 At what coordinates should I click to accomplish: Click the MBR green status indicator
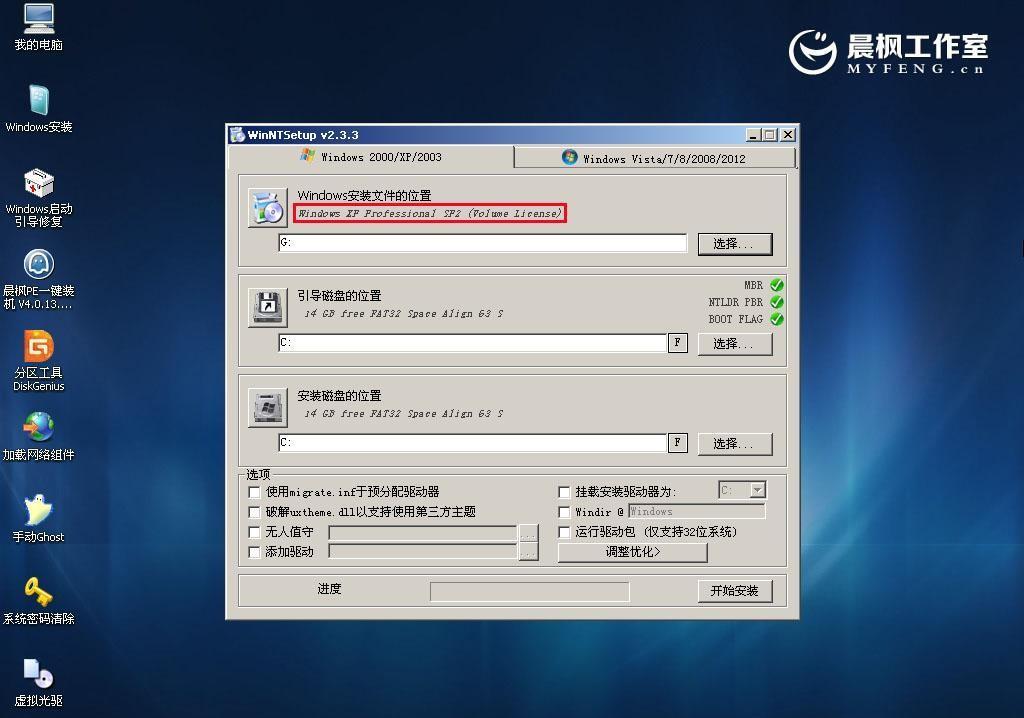click(x=776, y=285)
